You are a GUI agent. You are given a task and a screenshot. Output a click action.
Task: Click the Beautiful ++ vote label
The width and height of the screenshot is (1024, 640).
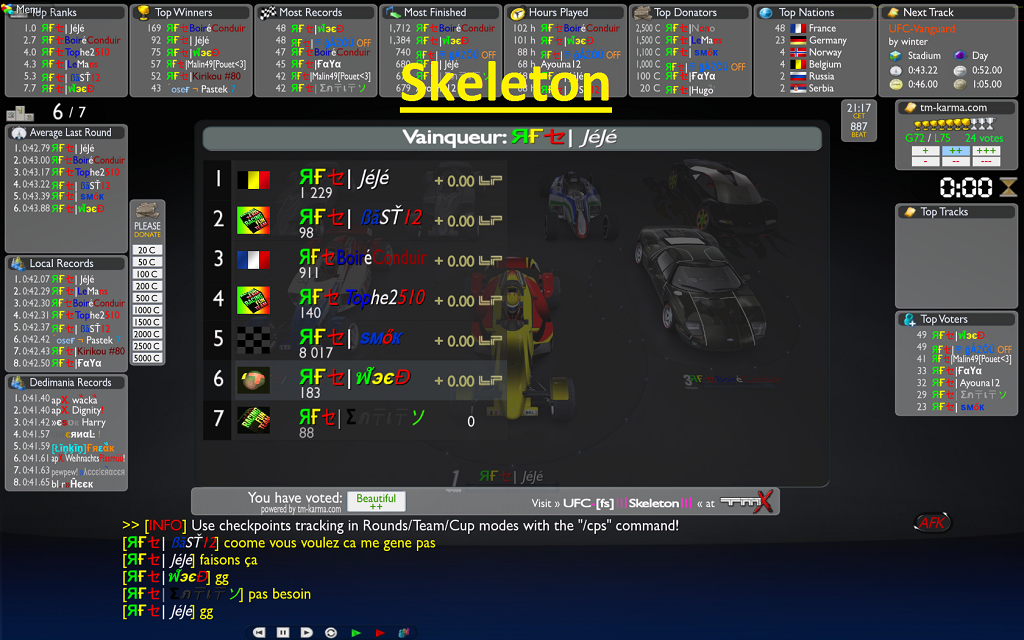click(x=376, y=502)
